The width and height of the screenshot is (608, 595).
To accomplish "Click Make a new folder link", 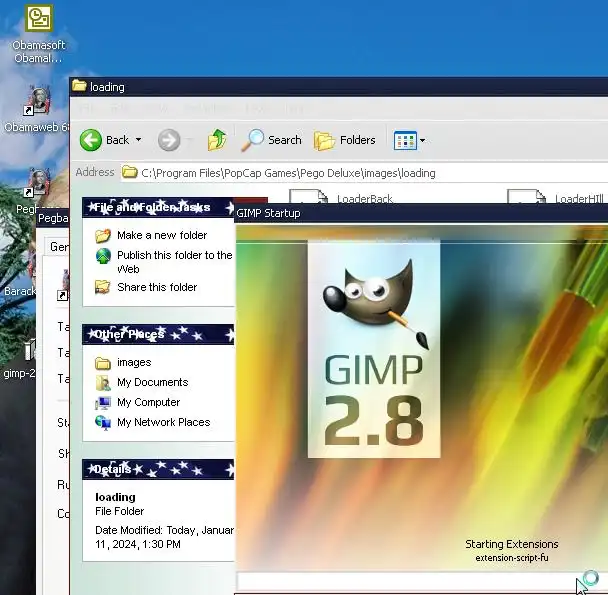I will pos(162,235).
